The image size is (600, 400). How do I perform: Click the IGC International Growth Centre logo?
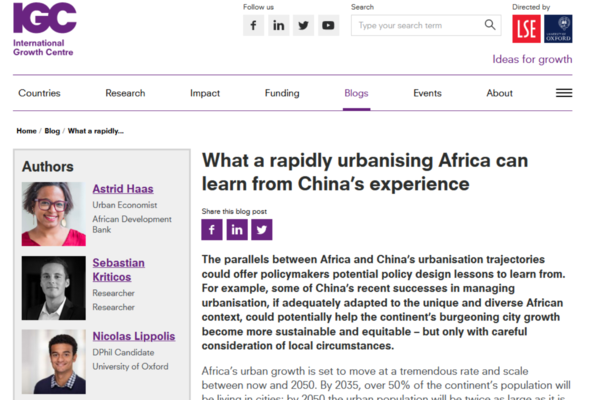45,29
